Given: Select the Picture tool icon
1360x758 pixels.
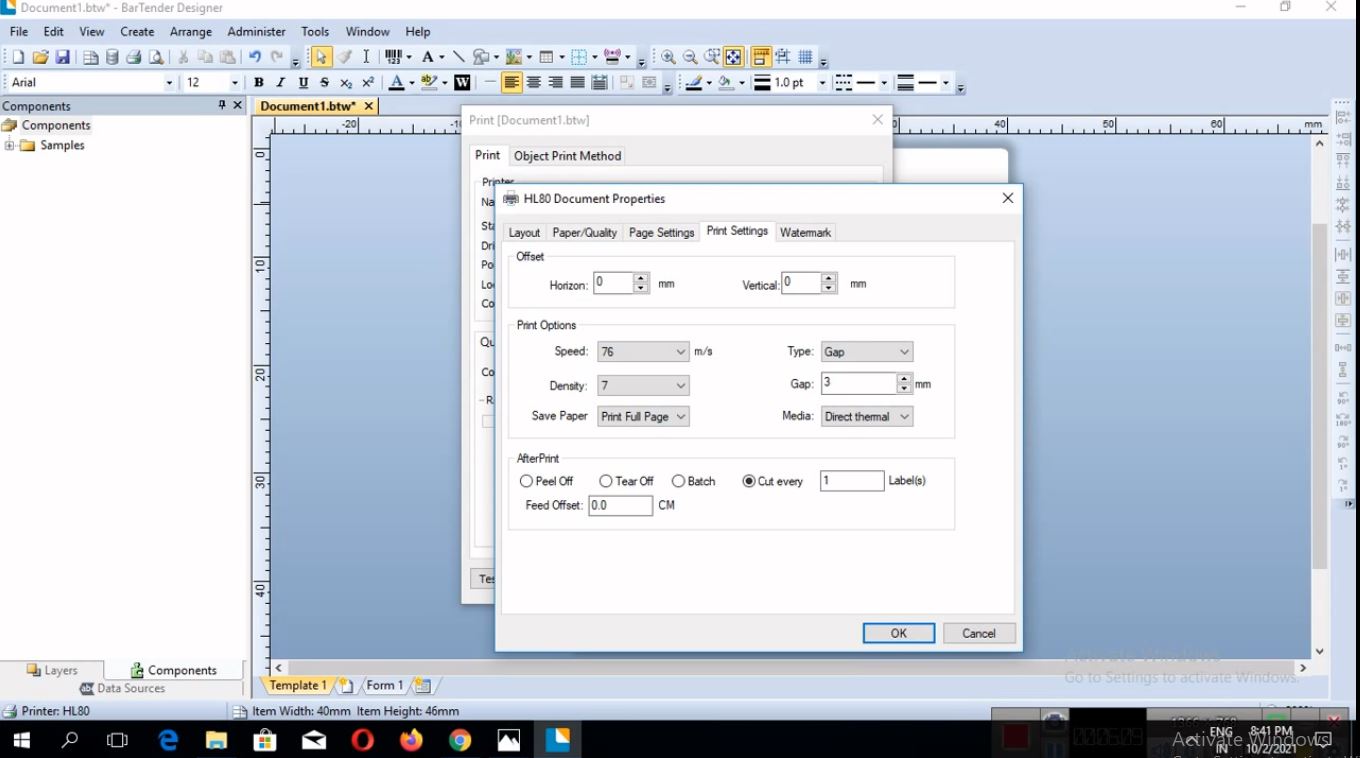Looking at the screenshot, I should 514,57.
